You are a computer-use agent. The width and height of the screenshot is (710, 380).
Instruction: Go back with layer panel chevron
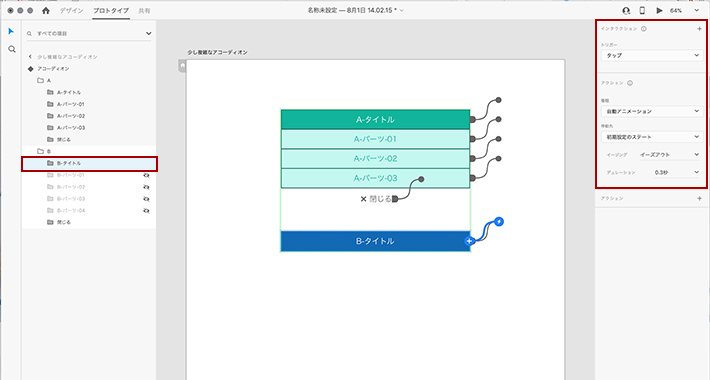coord(30,57)
